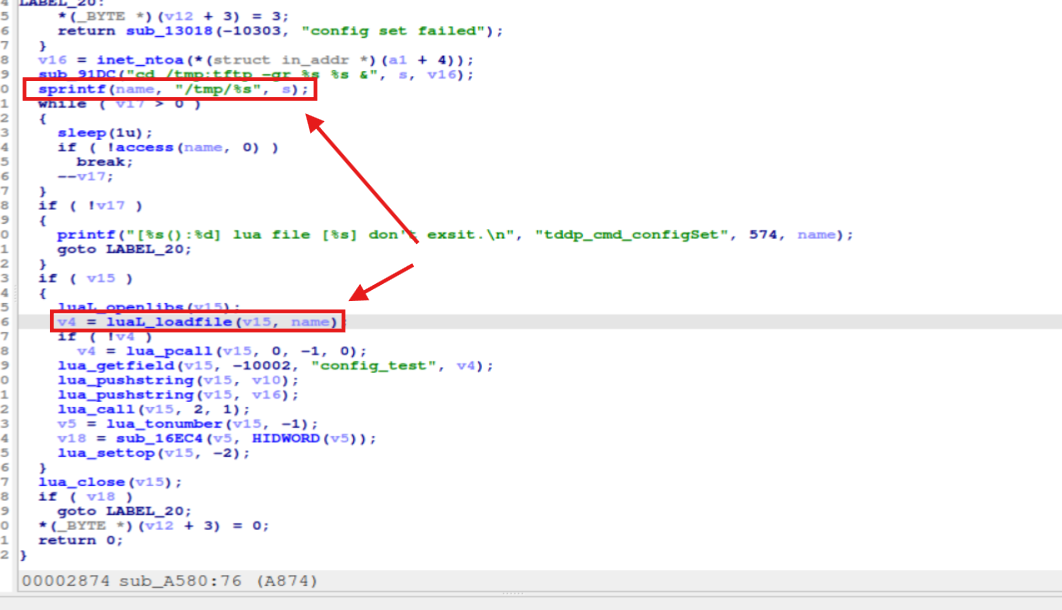This screenshot has width=1062, height=610.
Task: Click the status bar address 00002874 sub_A580:76
Action: (x=169, y=582)
